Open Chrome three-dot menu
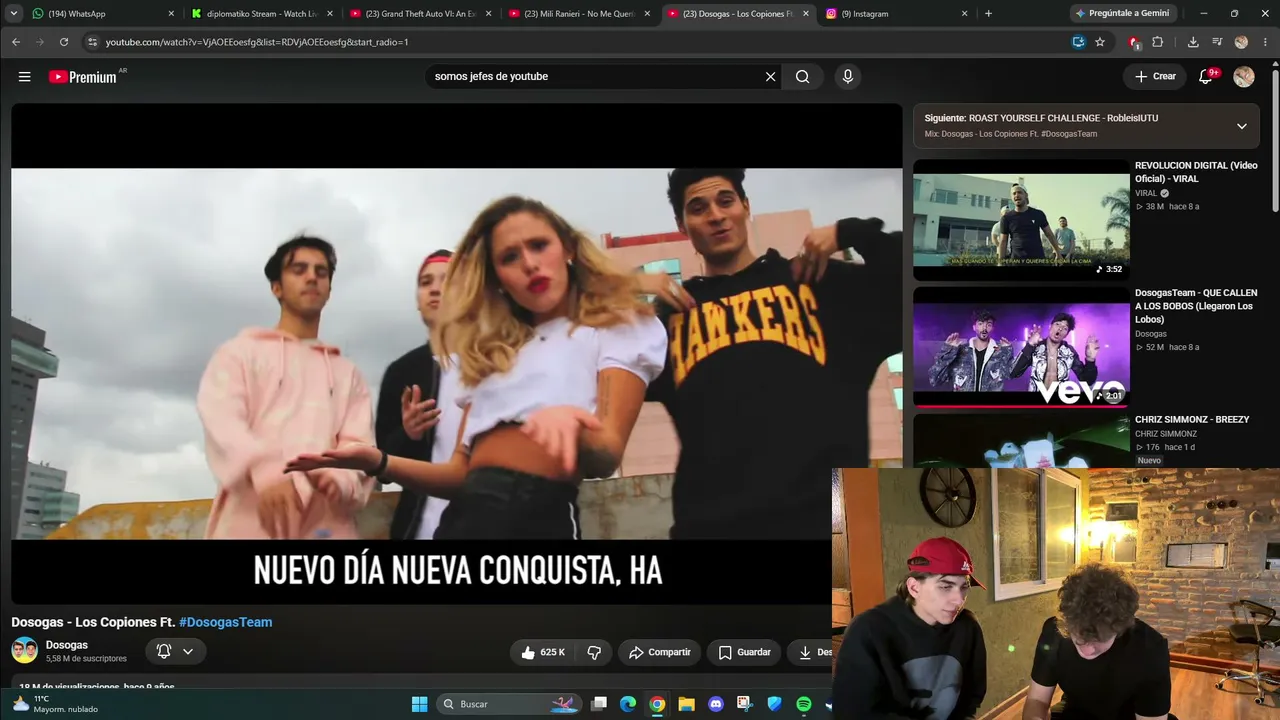Screen dimensions: 1280x720 click(1266, 42)
